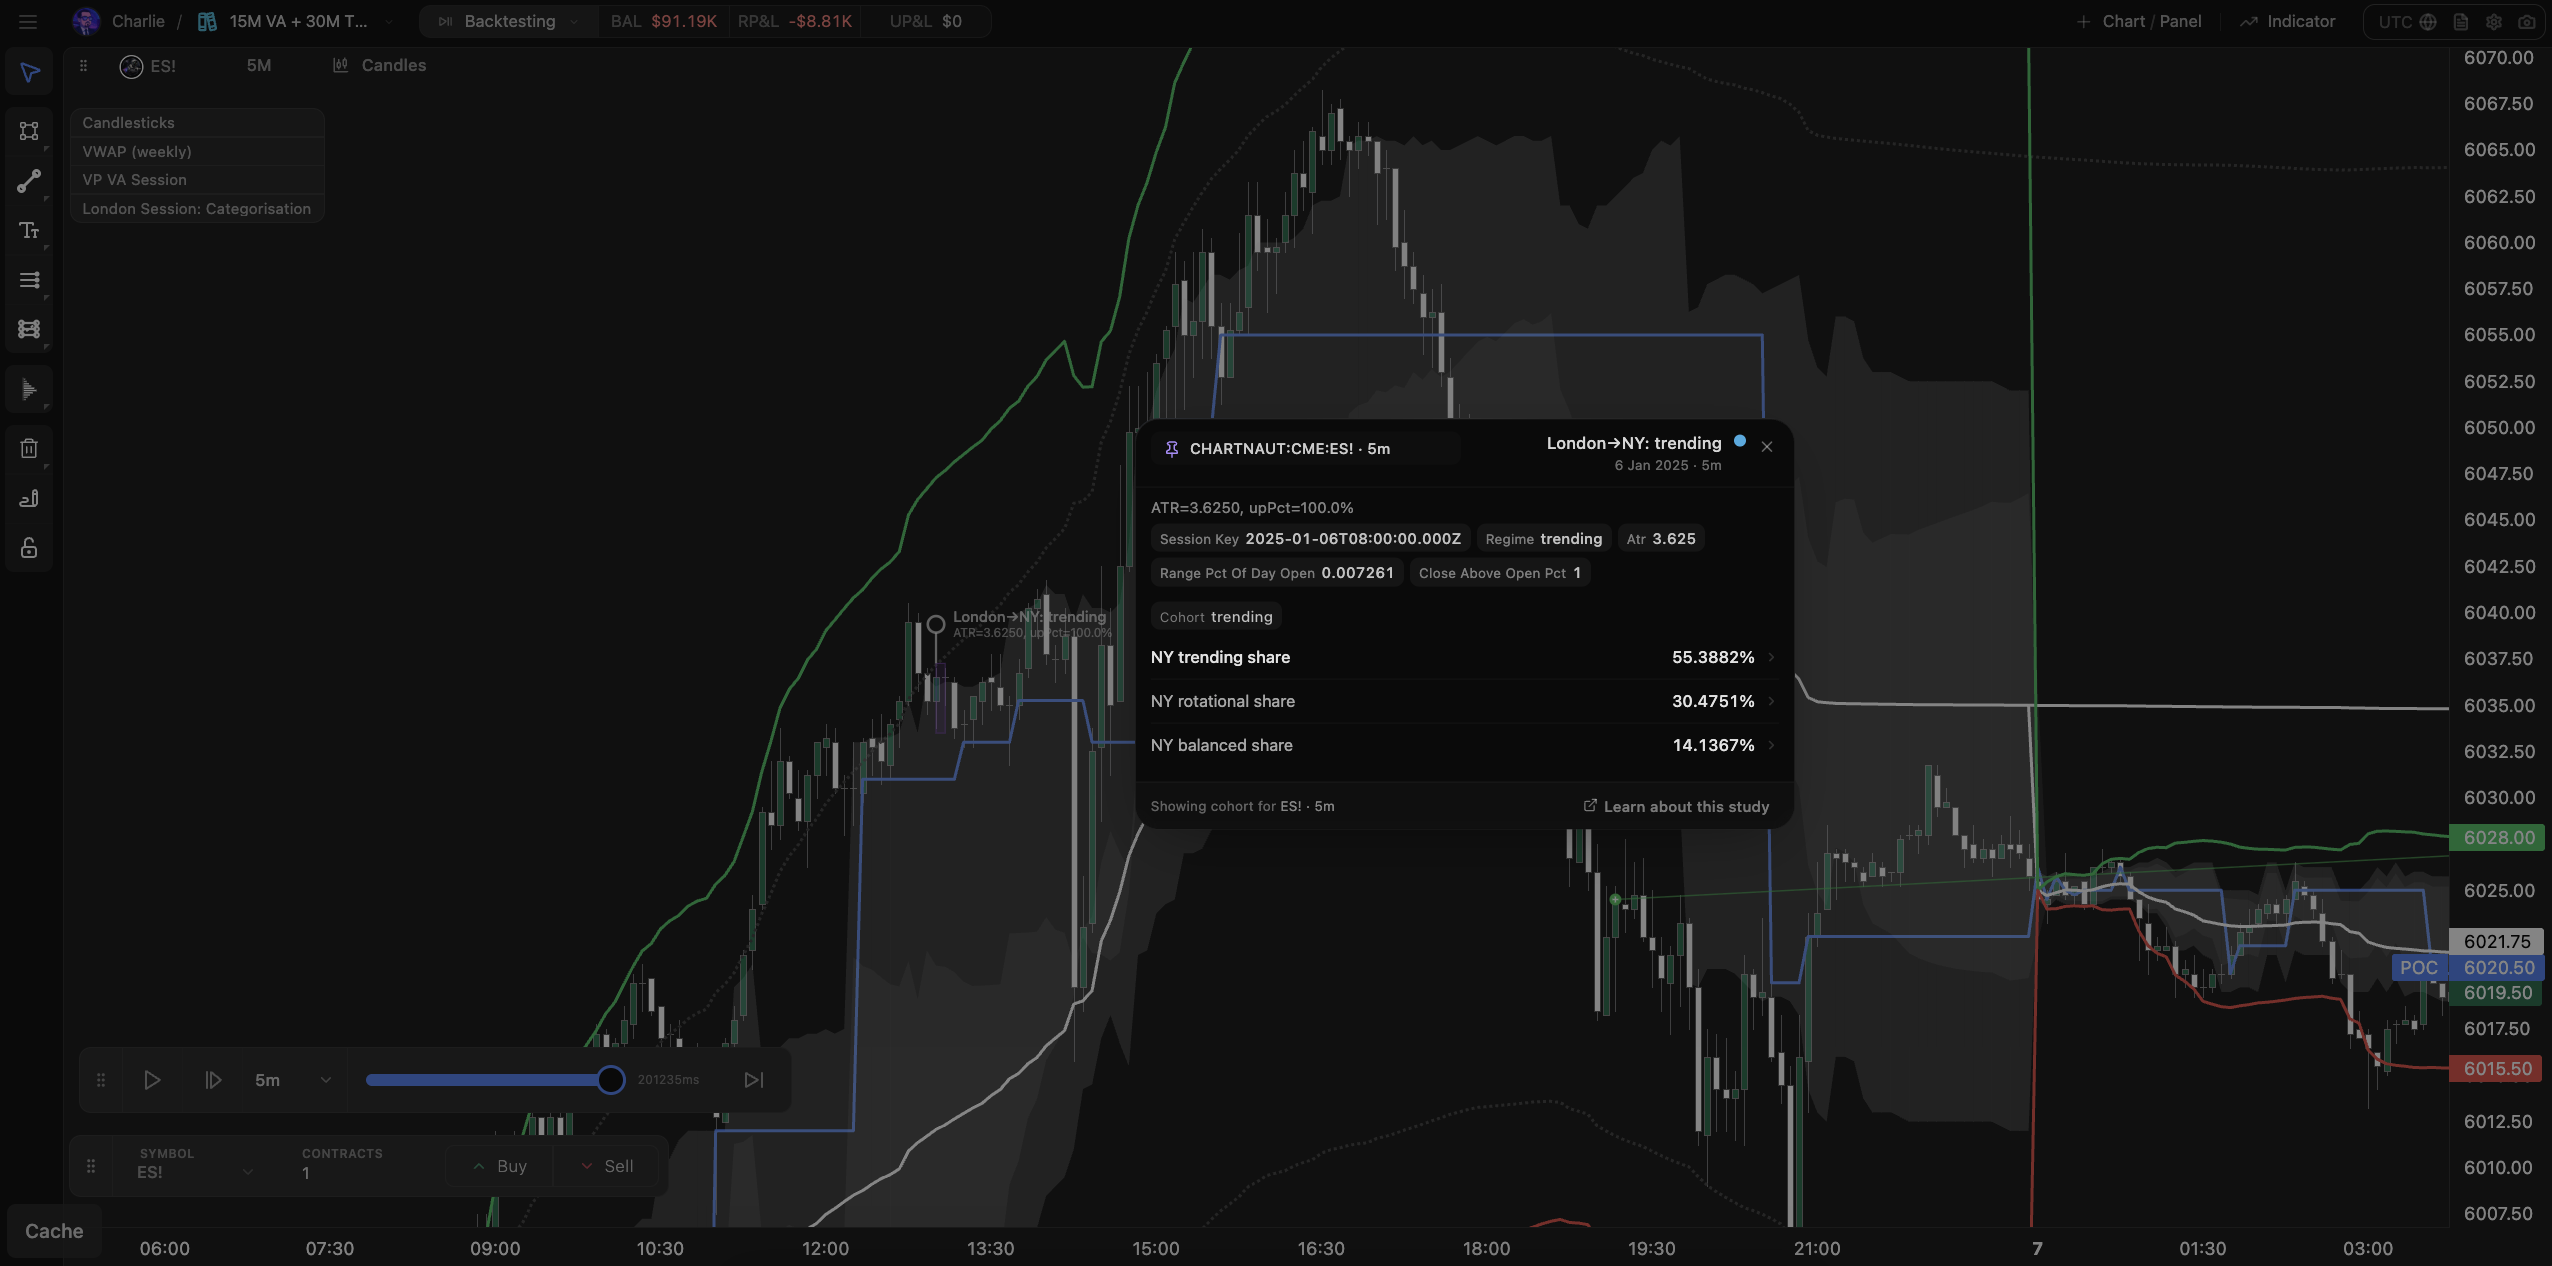Image resolution: width=2552 pixels, height=1266 pixels.
Task: Open the hamburger main menu
Action: coord(28,21)
